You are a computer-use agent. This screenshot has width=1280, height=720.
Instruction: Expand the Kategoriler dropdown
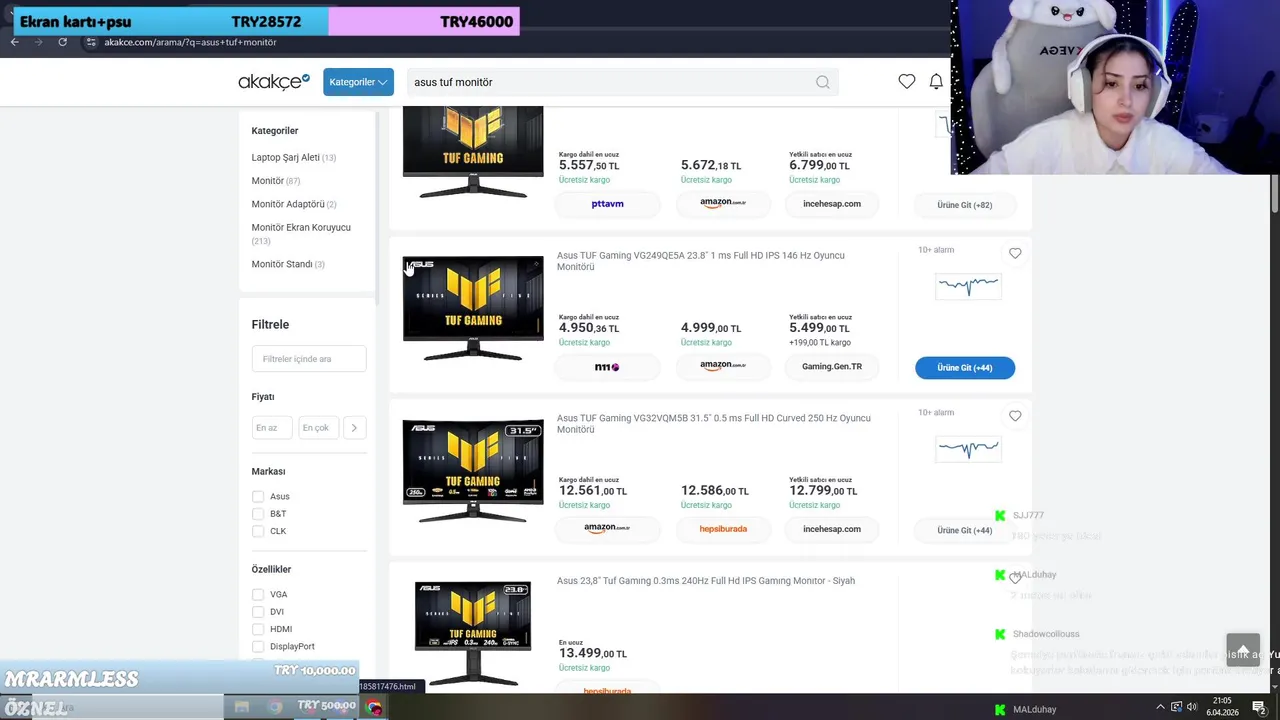[x=358, y=82]
